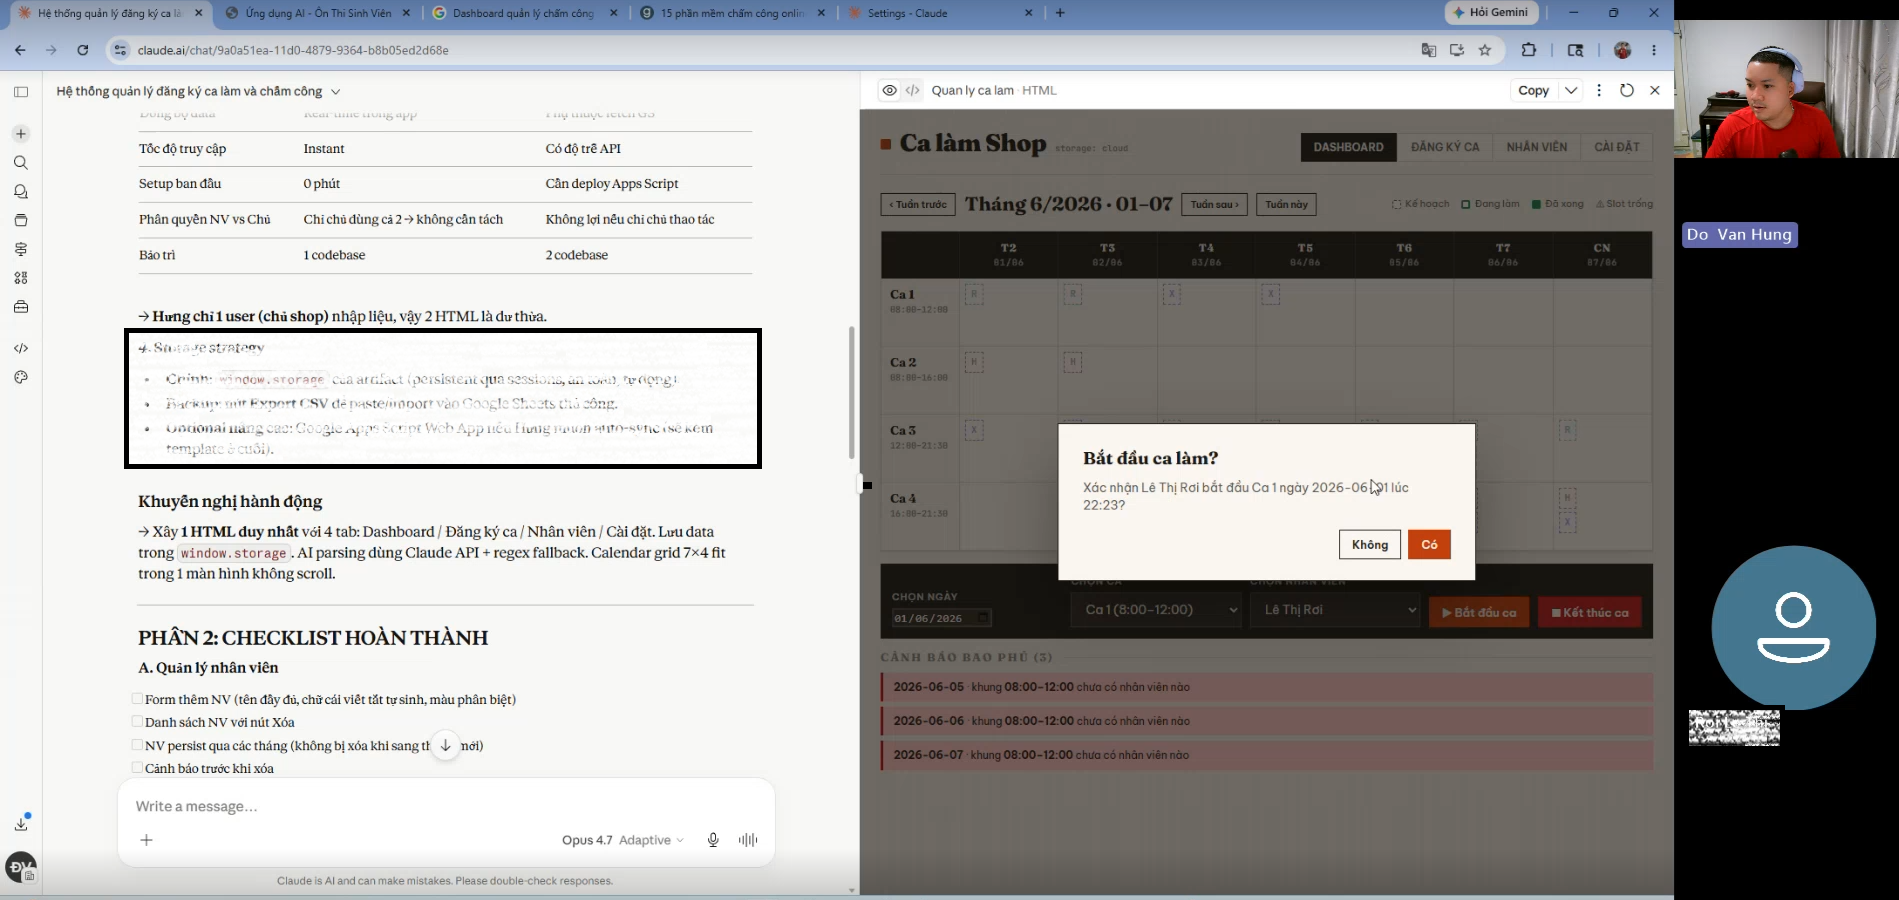Click the 'Hỏi Gemini' button
1899x900 pixels.
click(x=1490, y=12)
